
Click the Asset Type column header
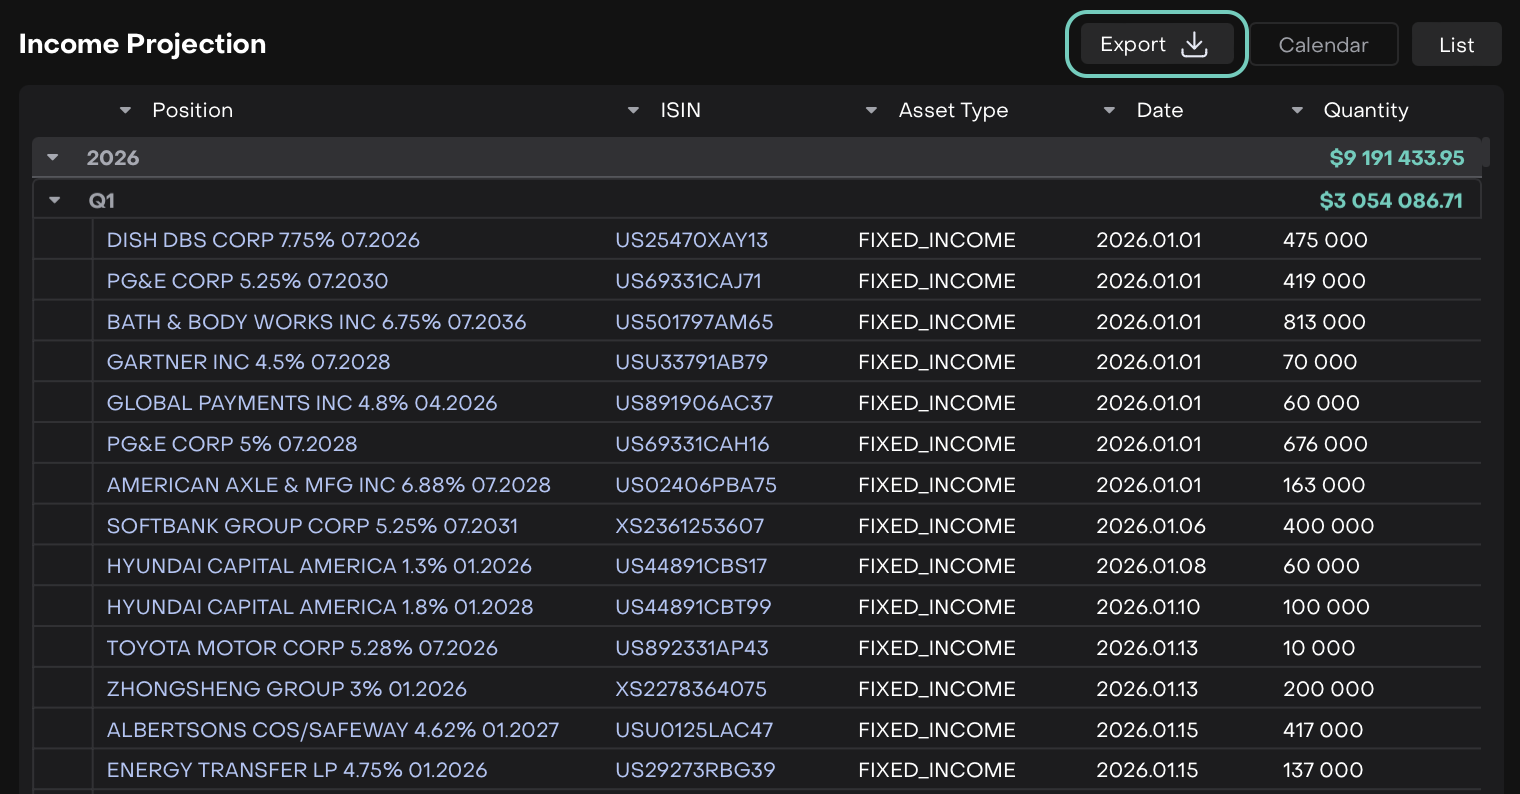tap(953, 111)
